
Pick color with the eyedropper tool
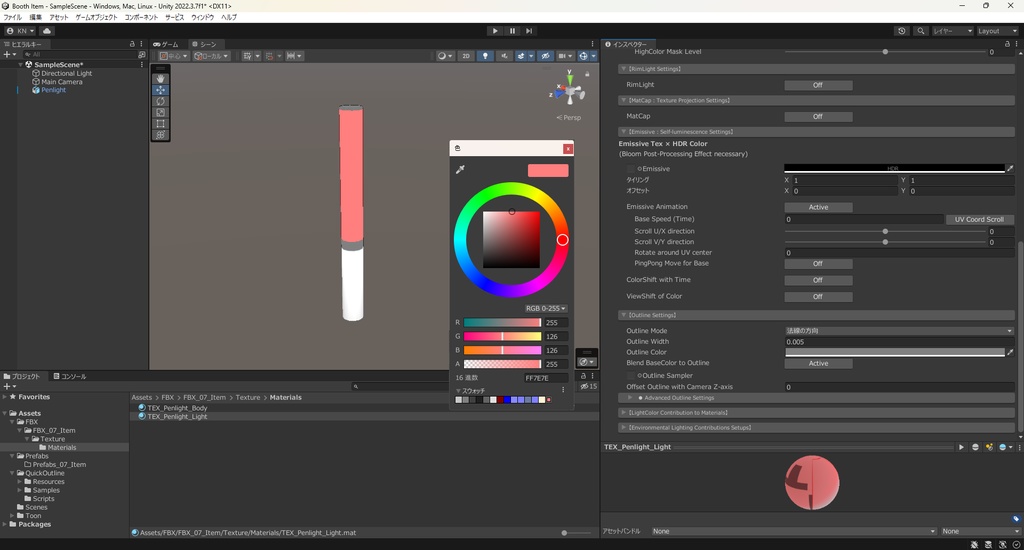pos(460,170)
